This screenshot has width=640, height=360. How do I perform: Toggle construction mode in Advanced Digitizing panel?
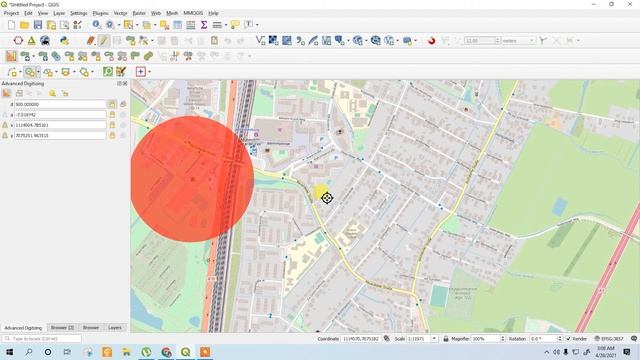coord(19,93)
